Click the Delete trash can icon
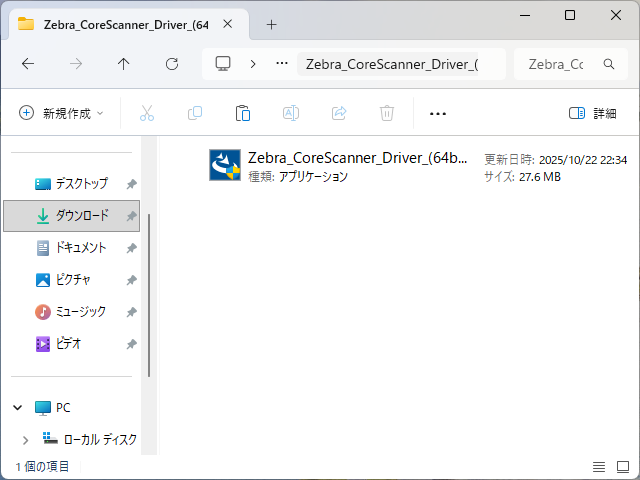This screenshot has width=640, height=480. [387, 113]
